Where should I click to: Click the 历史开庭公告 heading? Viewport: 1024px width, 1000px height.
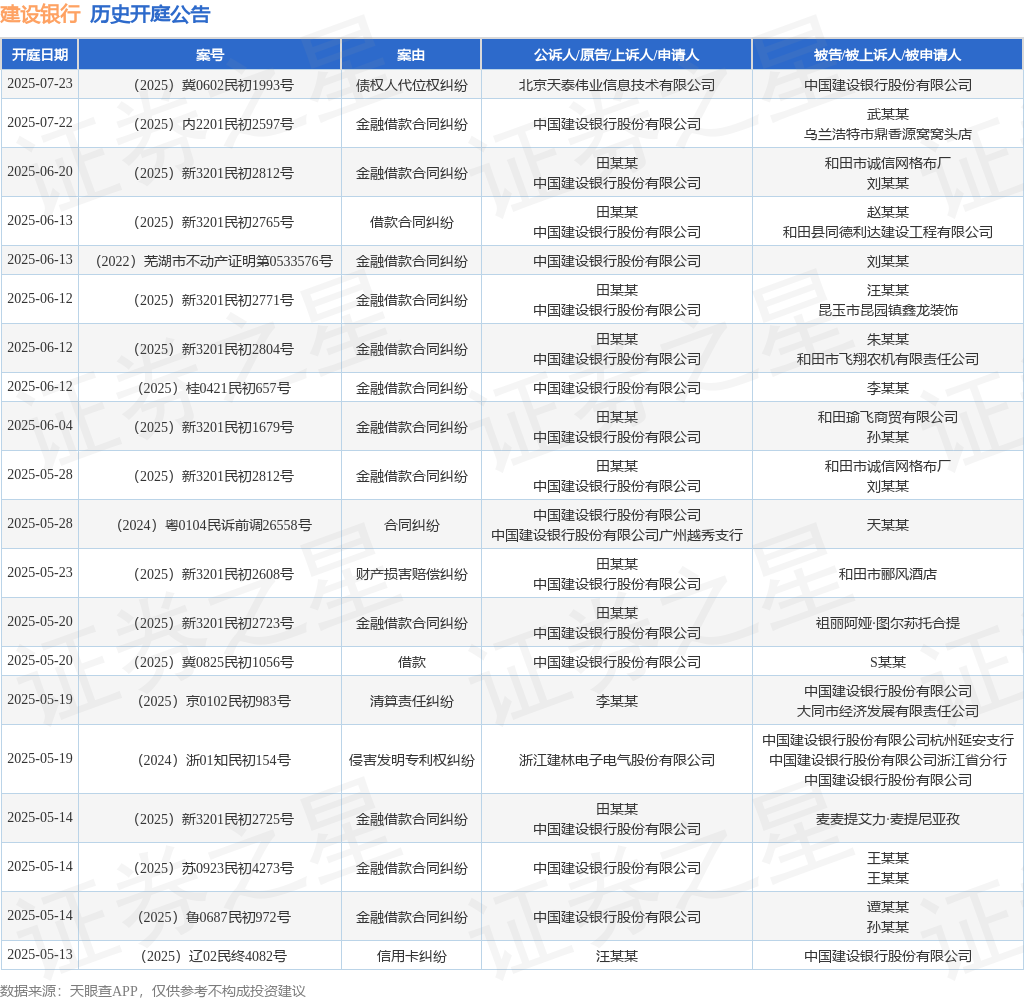pos(150,14)
